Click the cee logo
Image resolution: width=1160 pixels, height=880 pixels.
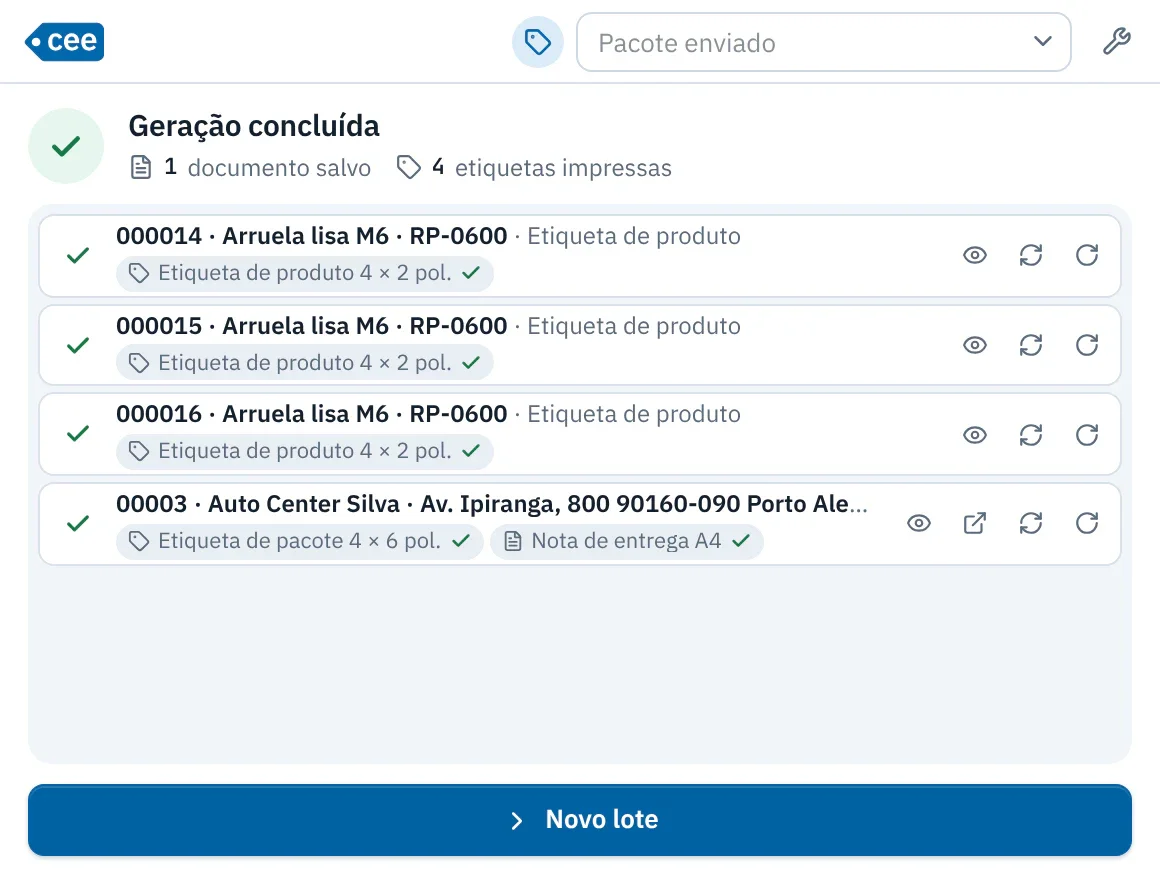(64, 41)
